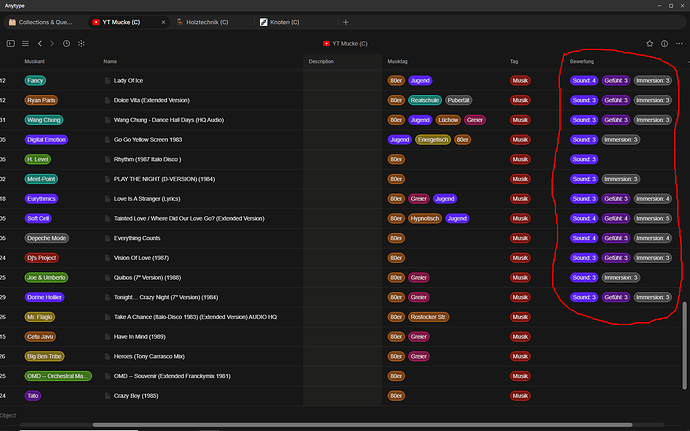Select the Depeche Mode tag

point(47,238)
